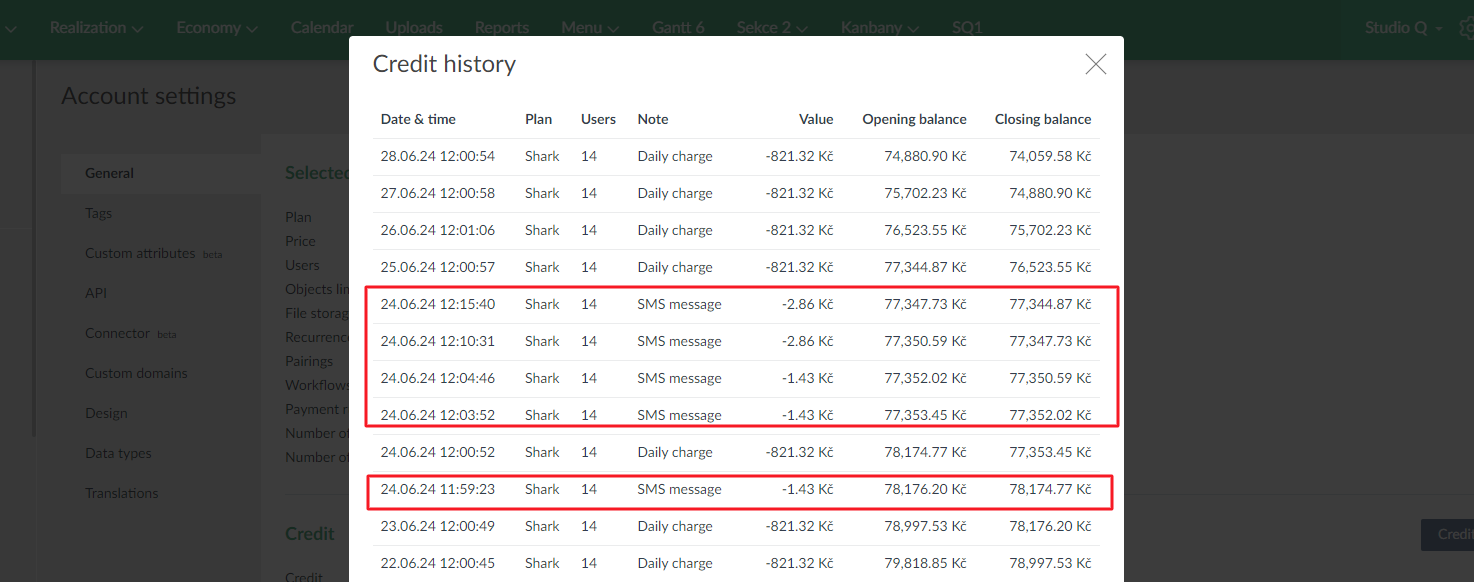1474x582 pixels.
Task: Expand the Realization menu
Action: coord(96,28)
